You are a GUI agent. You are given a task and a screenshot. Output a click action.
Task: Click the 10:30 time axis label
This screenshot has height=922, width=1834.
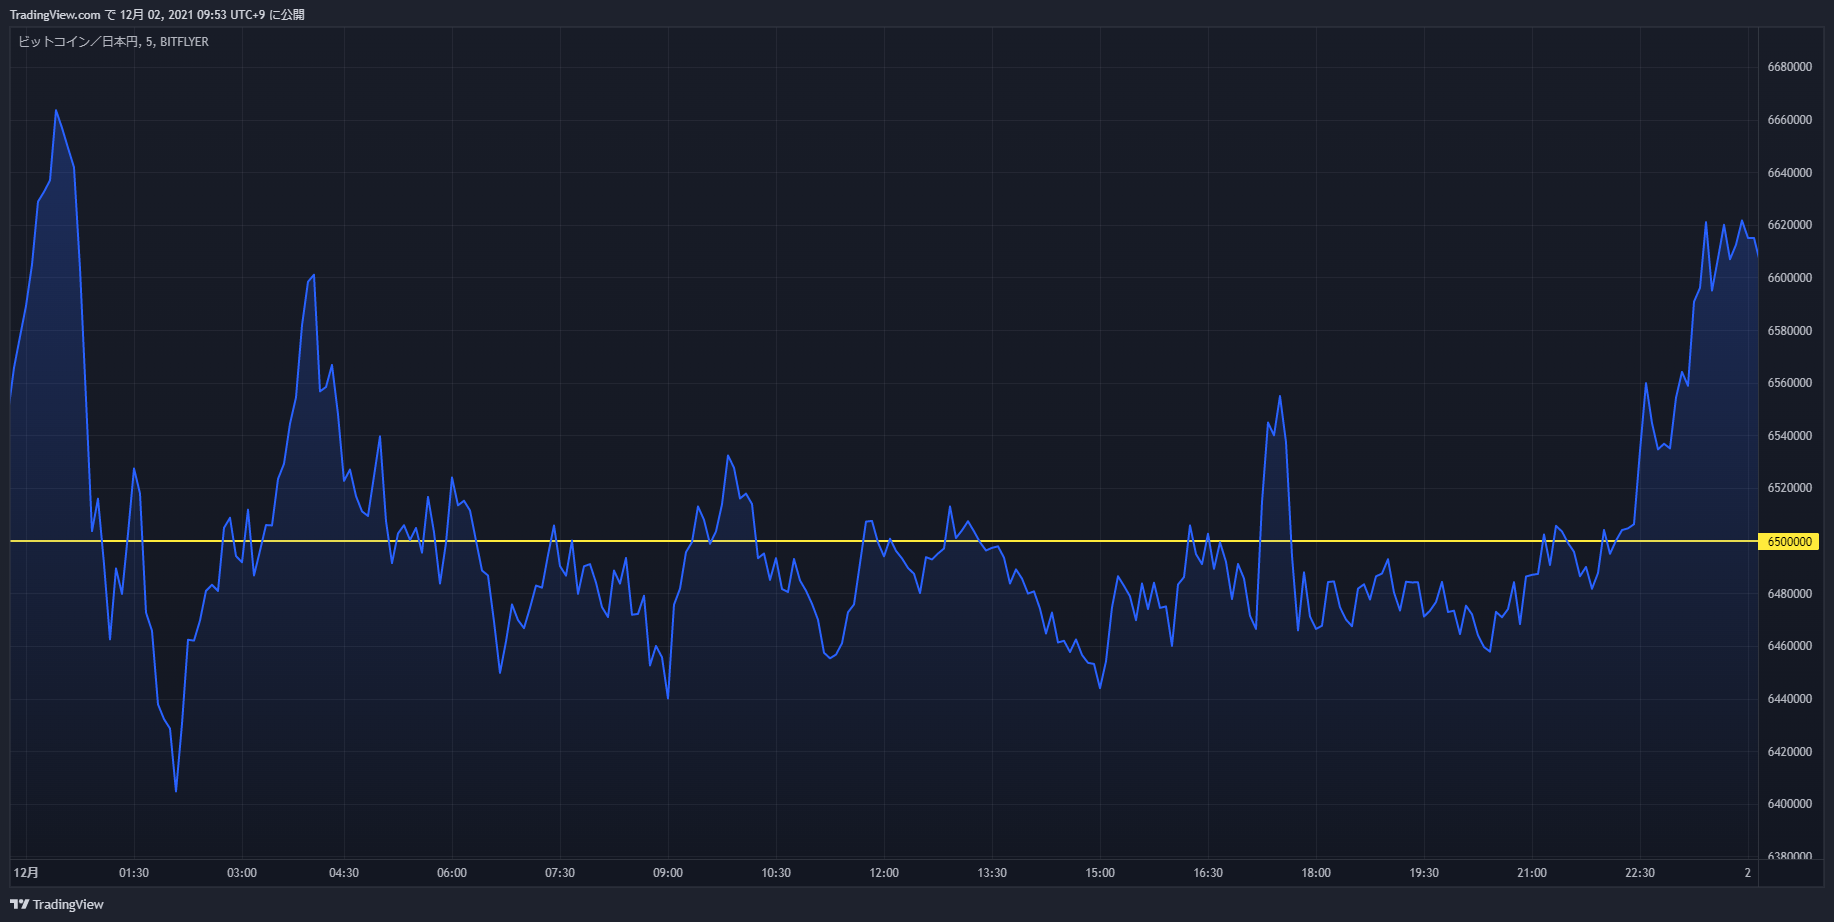[776, 873]
